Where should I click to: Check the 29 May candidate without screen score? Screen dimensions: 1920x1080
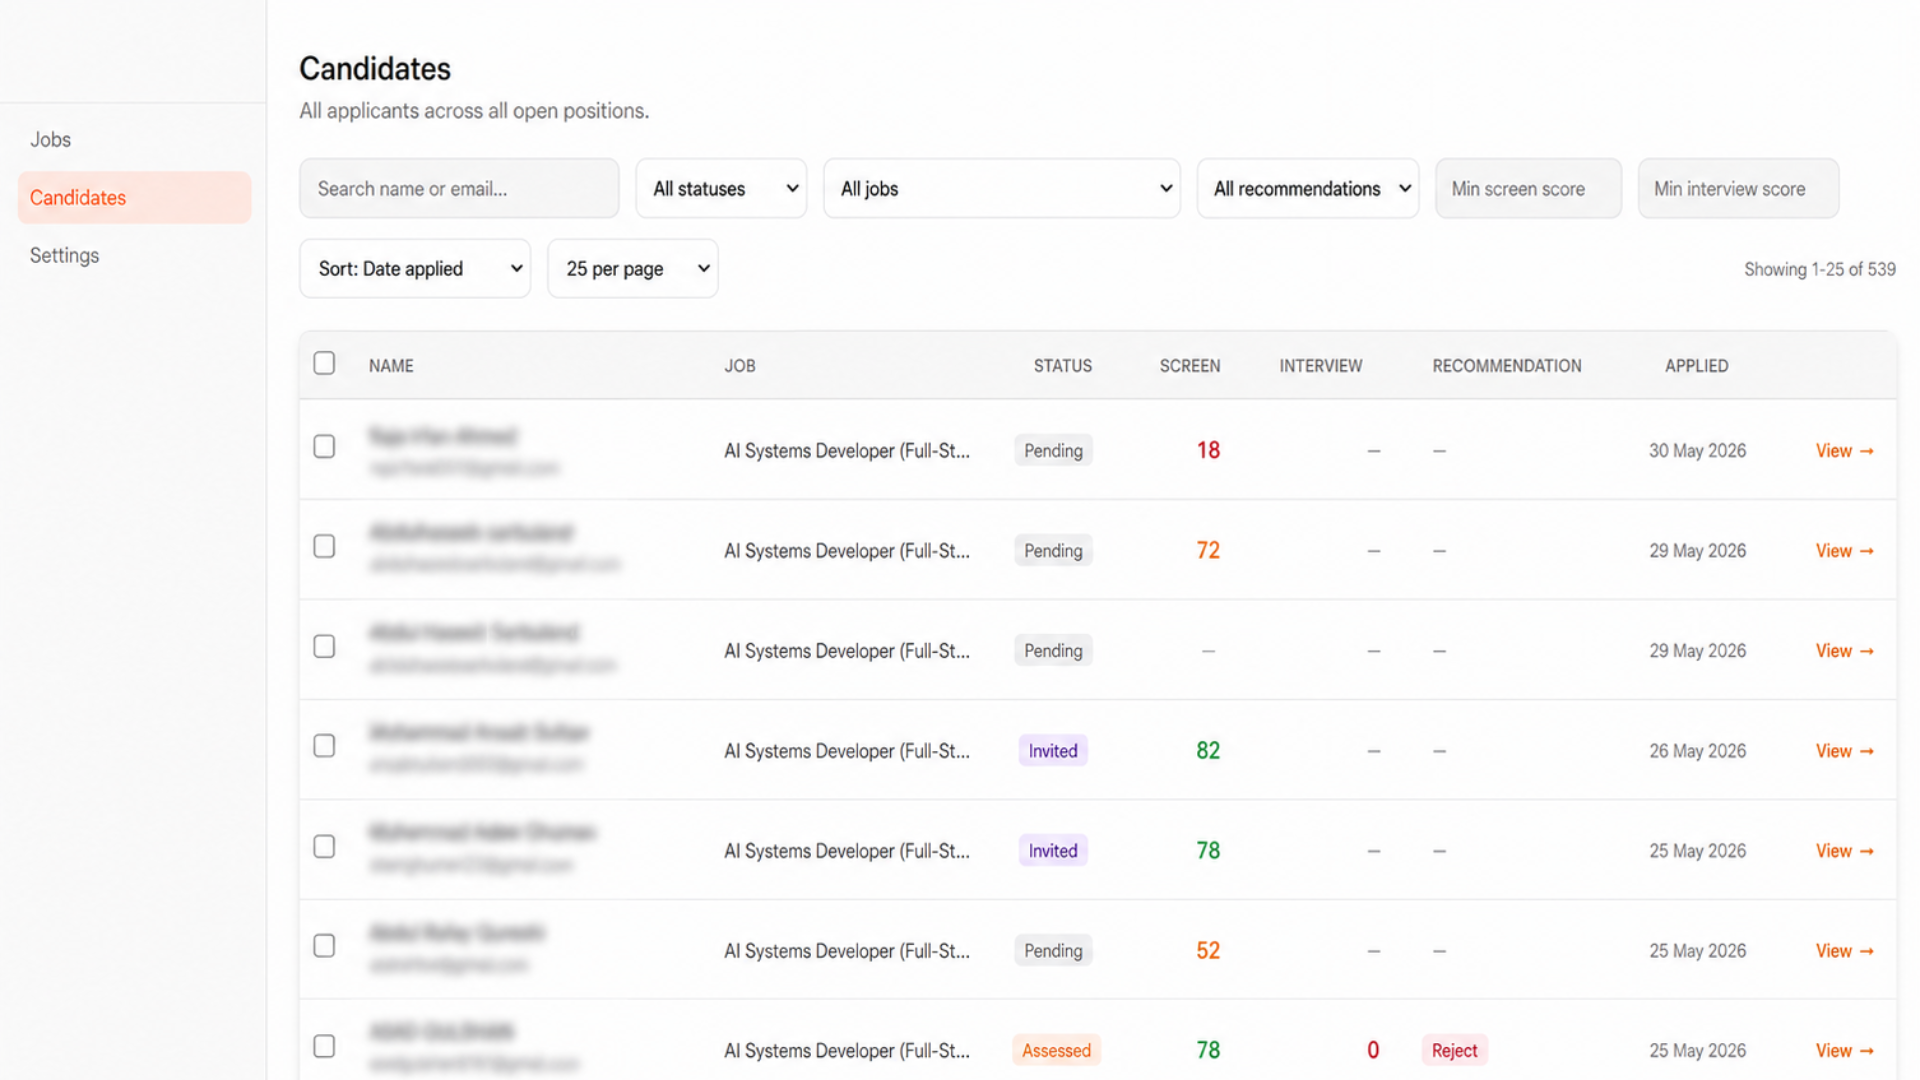[324, 647]
